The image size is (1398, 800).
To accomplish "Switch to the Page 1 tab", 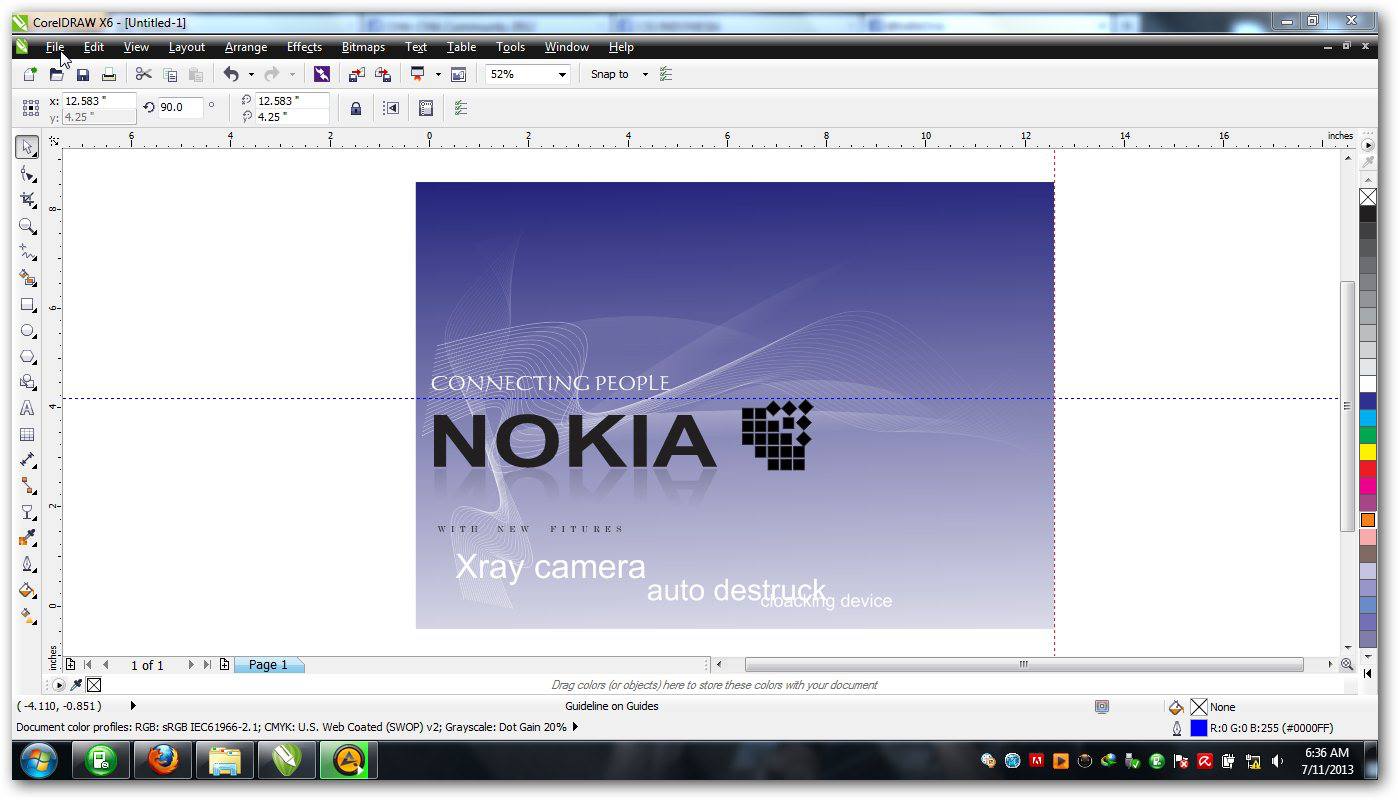I will pyautogui.click(x=268, y=665).
